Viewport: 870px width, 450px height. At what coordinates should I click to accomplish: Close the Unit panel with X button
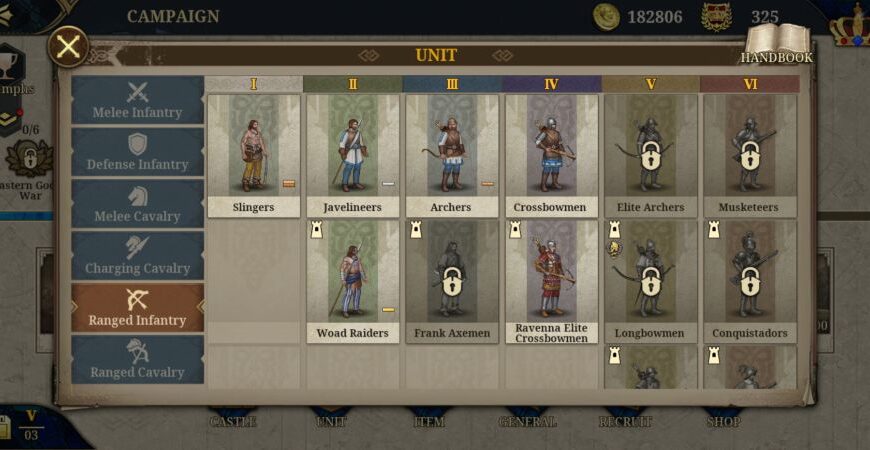point(68,47)
